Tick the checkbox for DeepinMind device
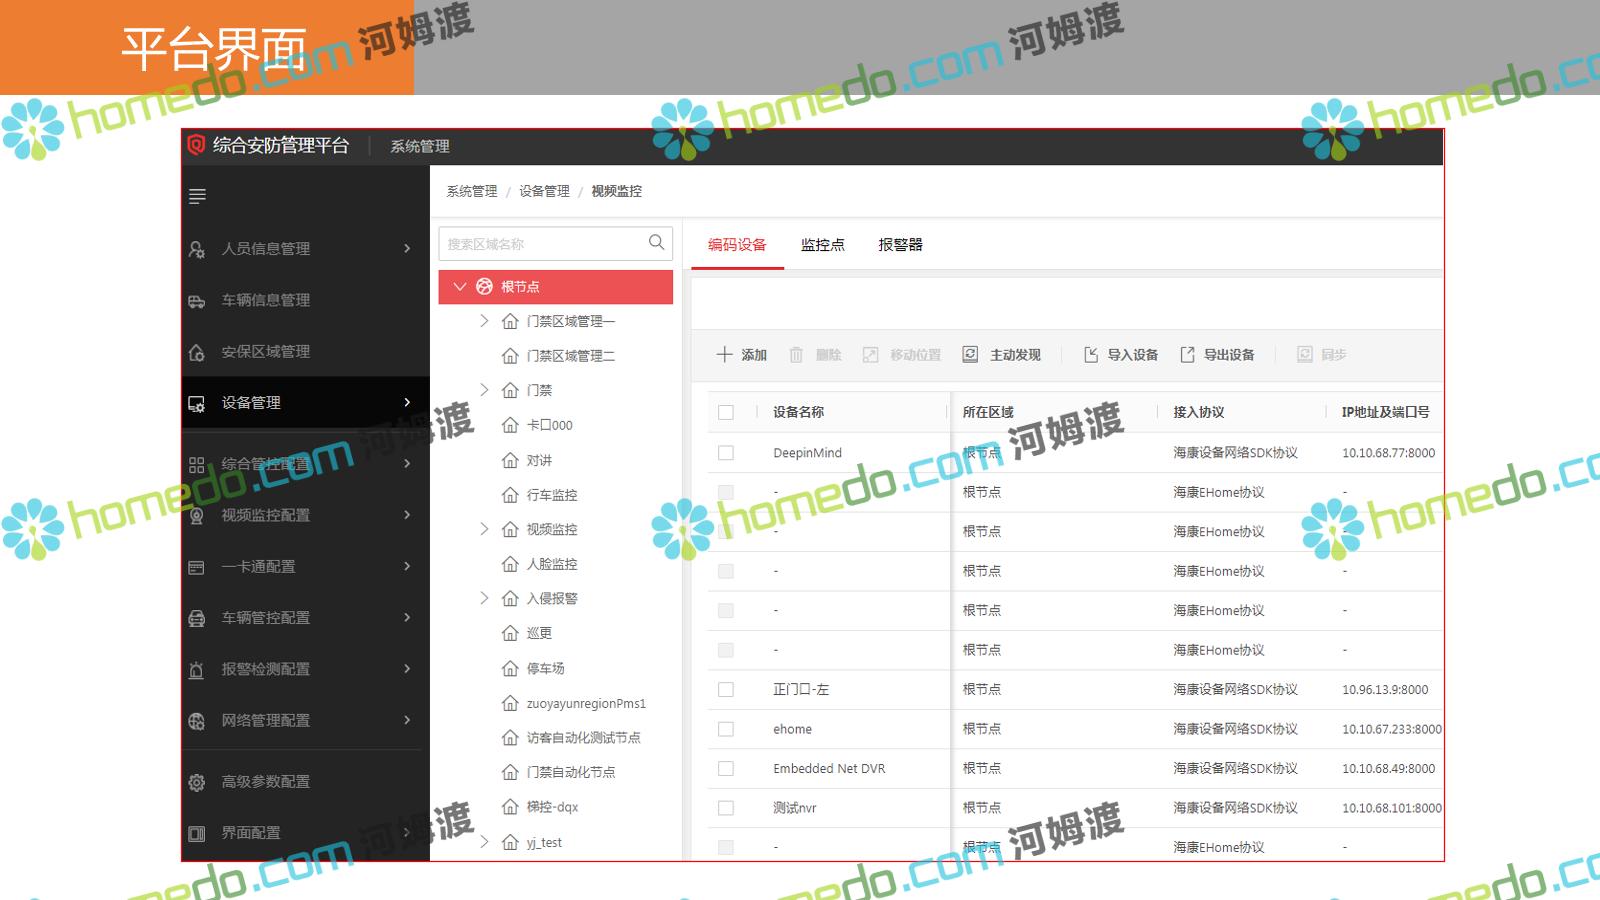 [726, 453]
